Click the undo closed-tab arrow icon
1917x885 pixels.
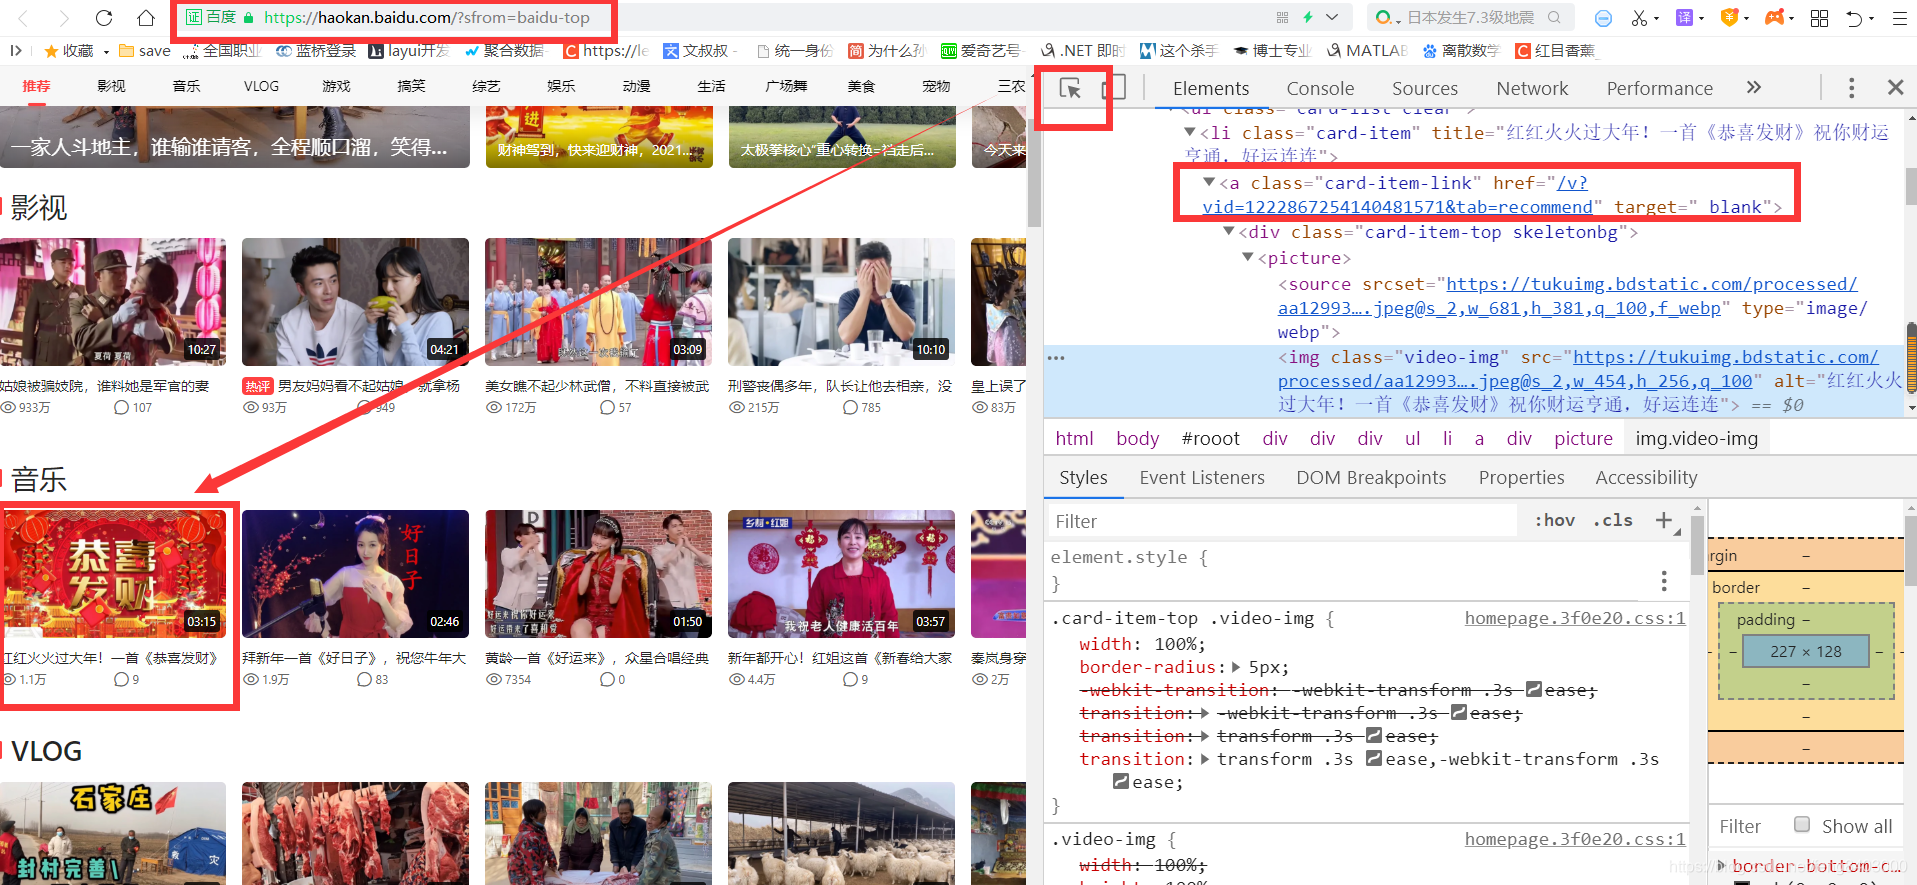point(1855,18)
